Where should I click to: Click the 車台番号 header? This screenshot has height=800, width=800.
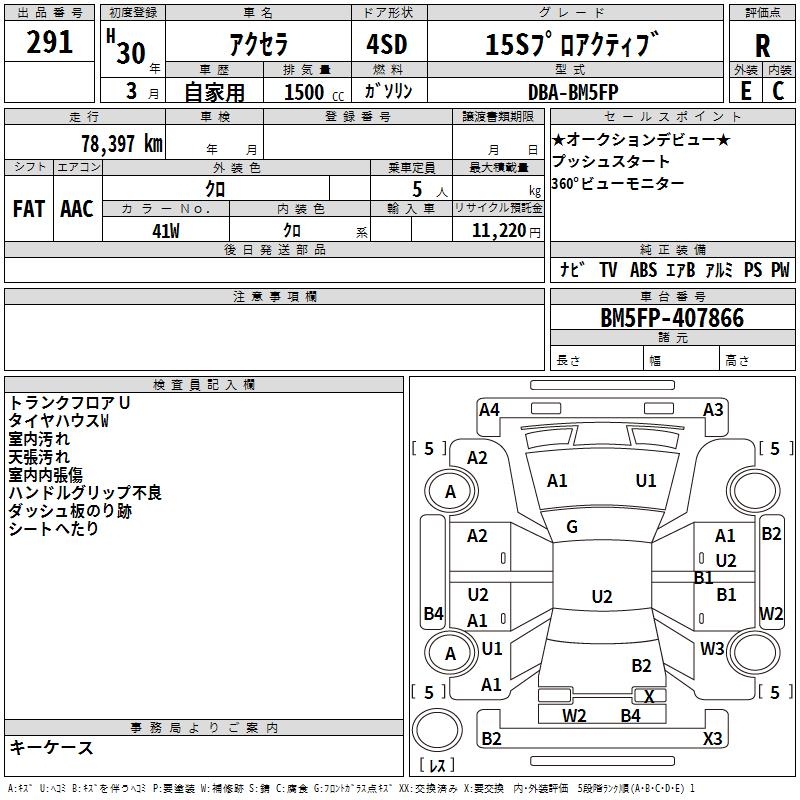point(672,296)
